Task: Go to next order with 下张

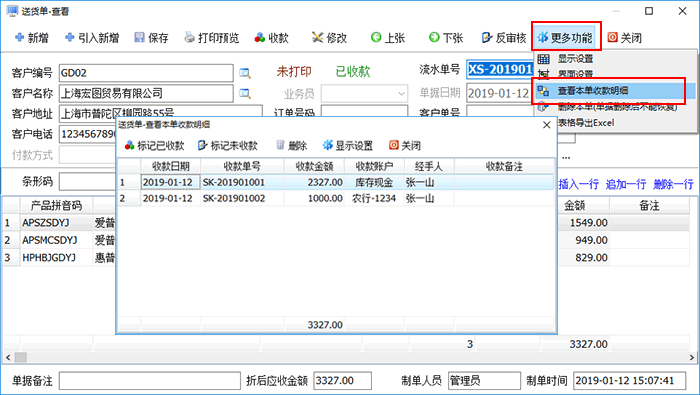Action: click(x=446, y=38)
